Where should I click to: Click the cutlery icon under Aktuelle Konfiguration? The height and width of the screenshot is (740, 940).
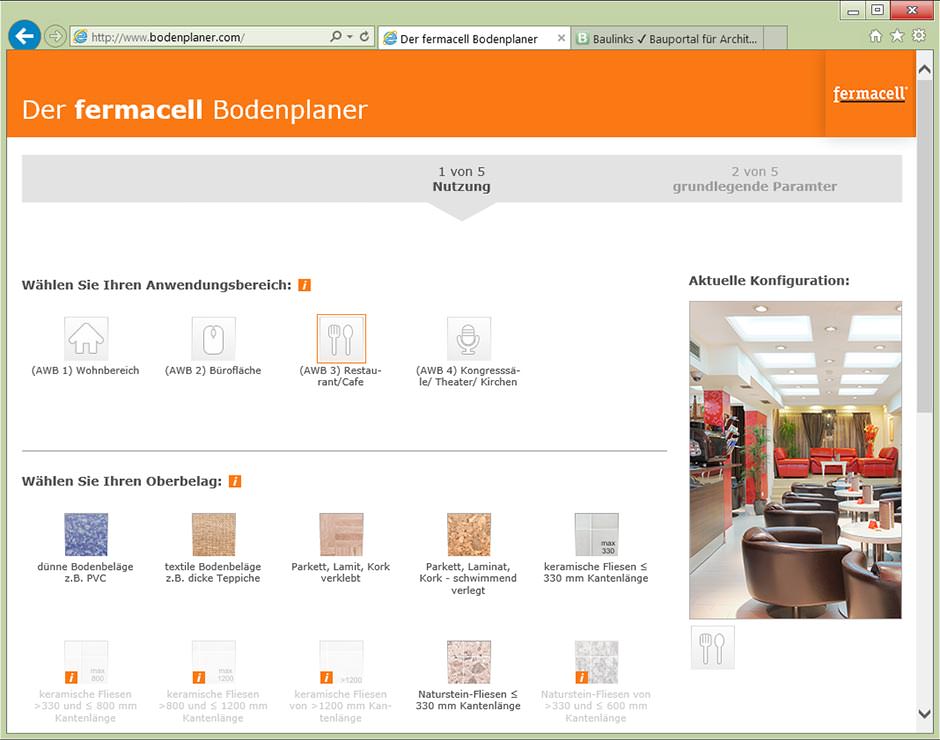(712, 648)
